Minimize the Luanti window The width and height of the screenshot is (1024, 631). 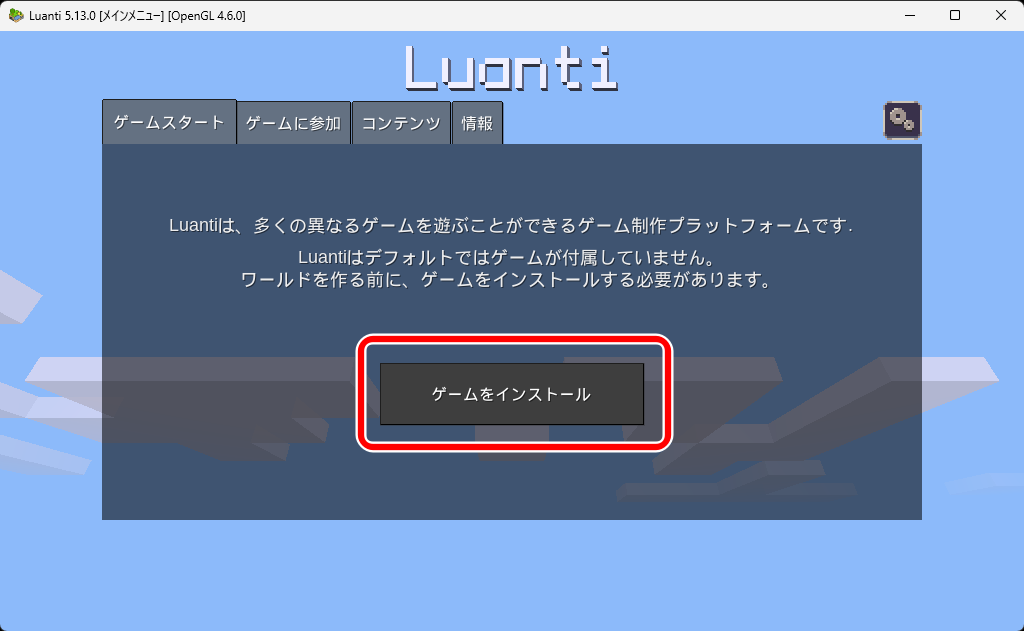tap(909, 16)
